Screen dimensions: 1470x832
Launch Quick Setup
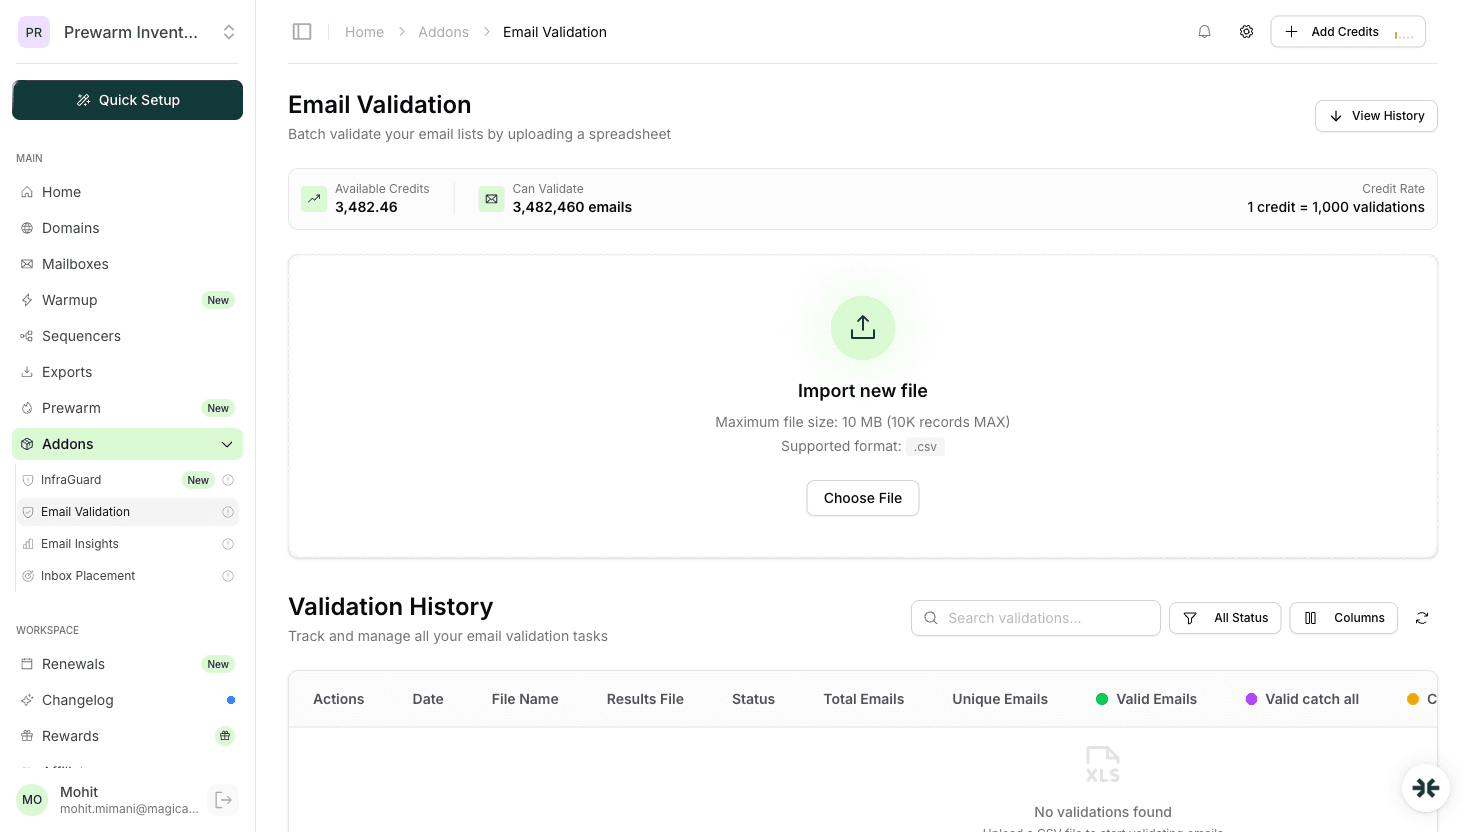click(x=127, y=100)
